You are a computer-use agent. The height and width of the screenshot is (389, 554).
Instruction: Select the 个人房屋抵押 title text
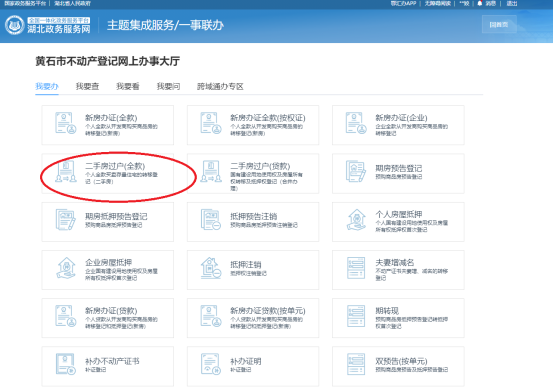click(399, 214)
